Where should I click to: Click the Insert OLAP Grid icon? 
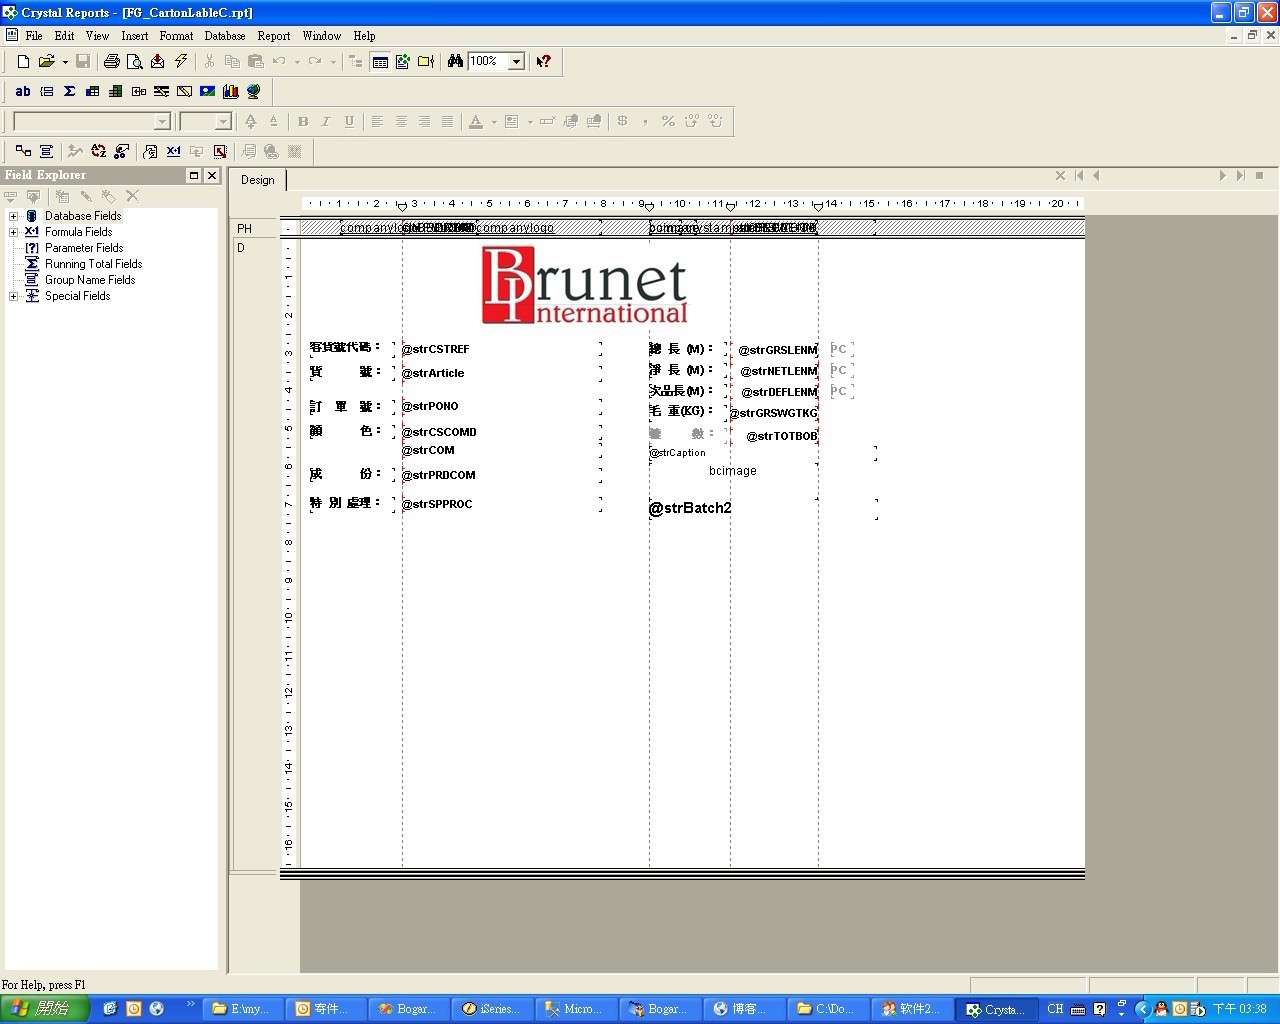[115, 91]
